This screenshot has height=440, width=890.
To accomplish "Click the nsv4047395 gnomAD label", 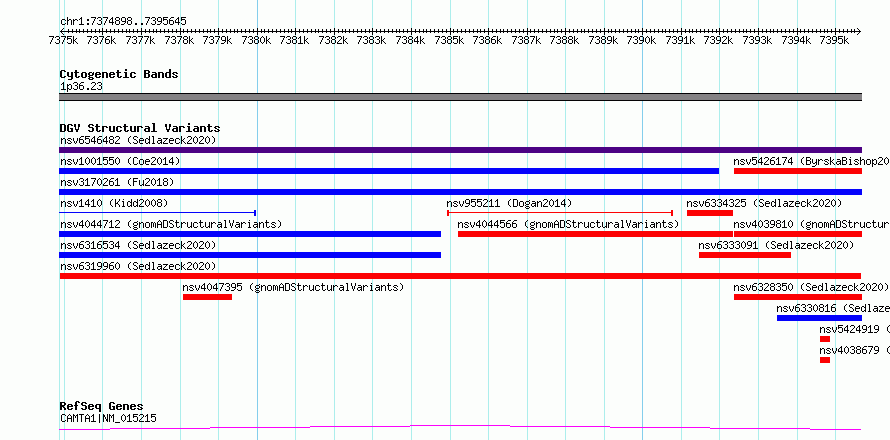I will click(293, 287).
